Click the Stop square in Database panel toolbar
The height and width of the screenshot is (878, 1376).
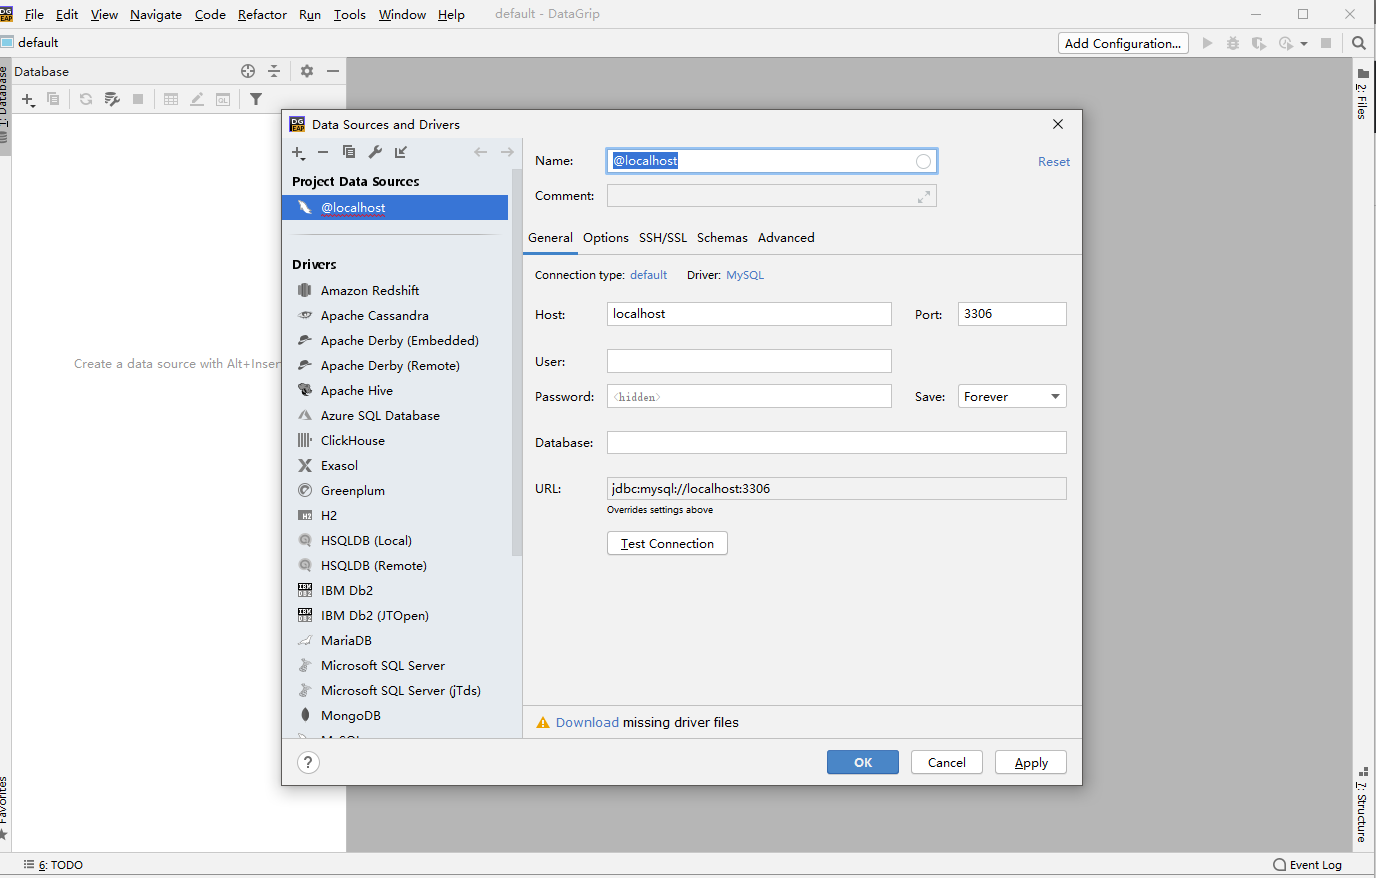pos(138,99)
